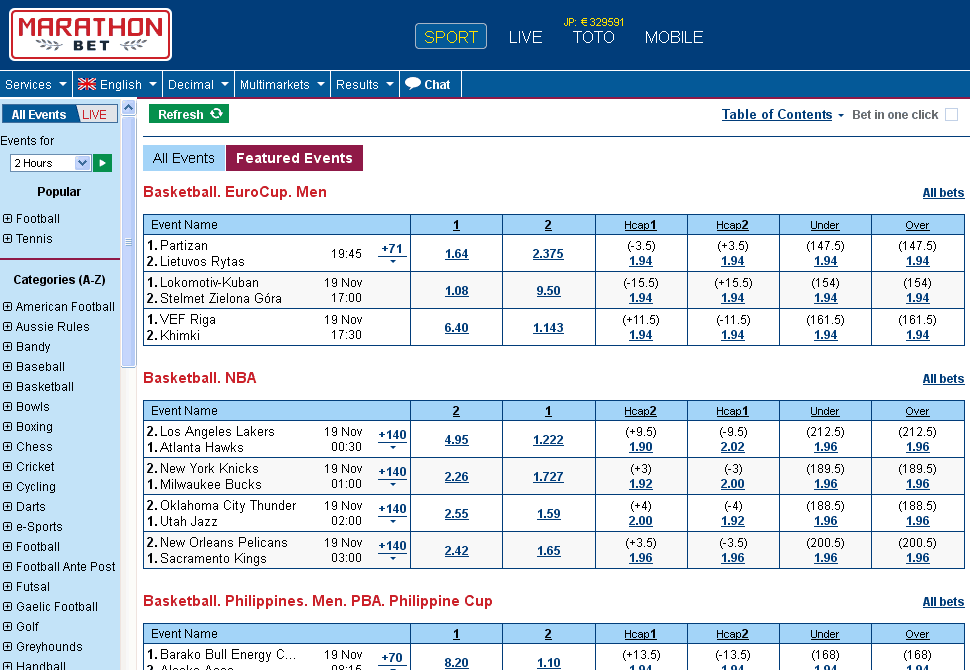Screen dimensions: 970x670
Task: Expand the Football plus icon under Popular
Action: pos(7,218)
